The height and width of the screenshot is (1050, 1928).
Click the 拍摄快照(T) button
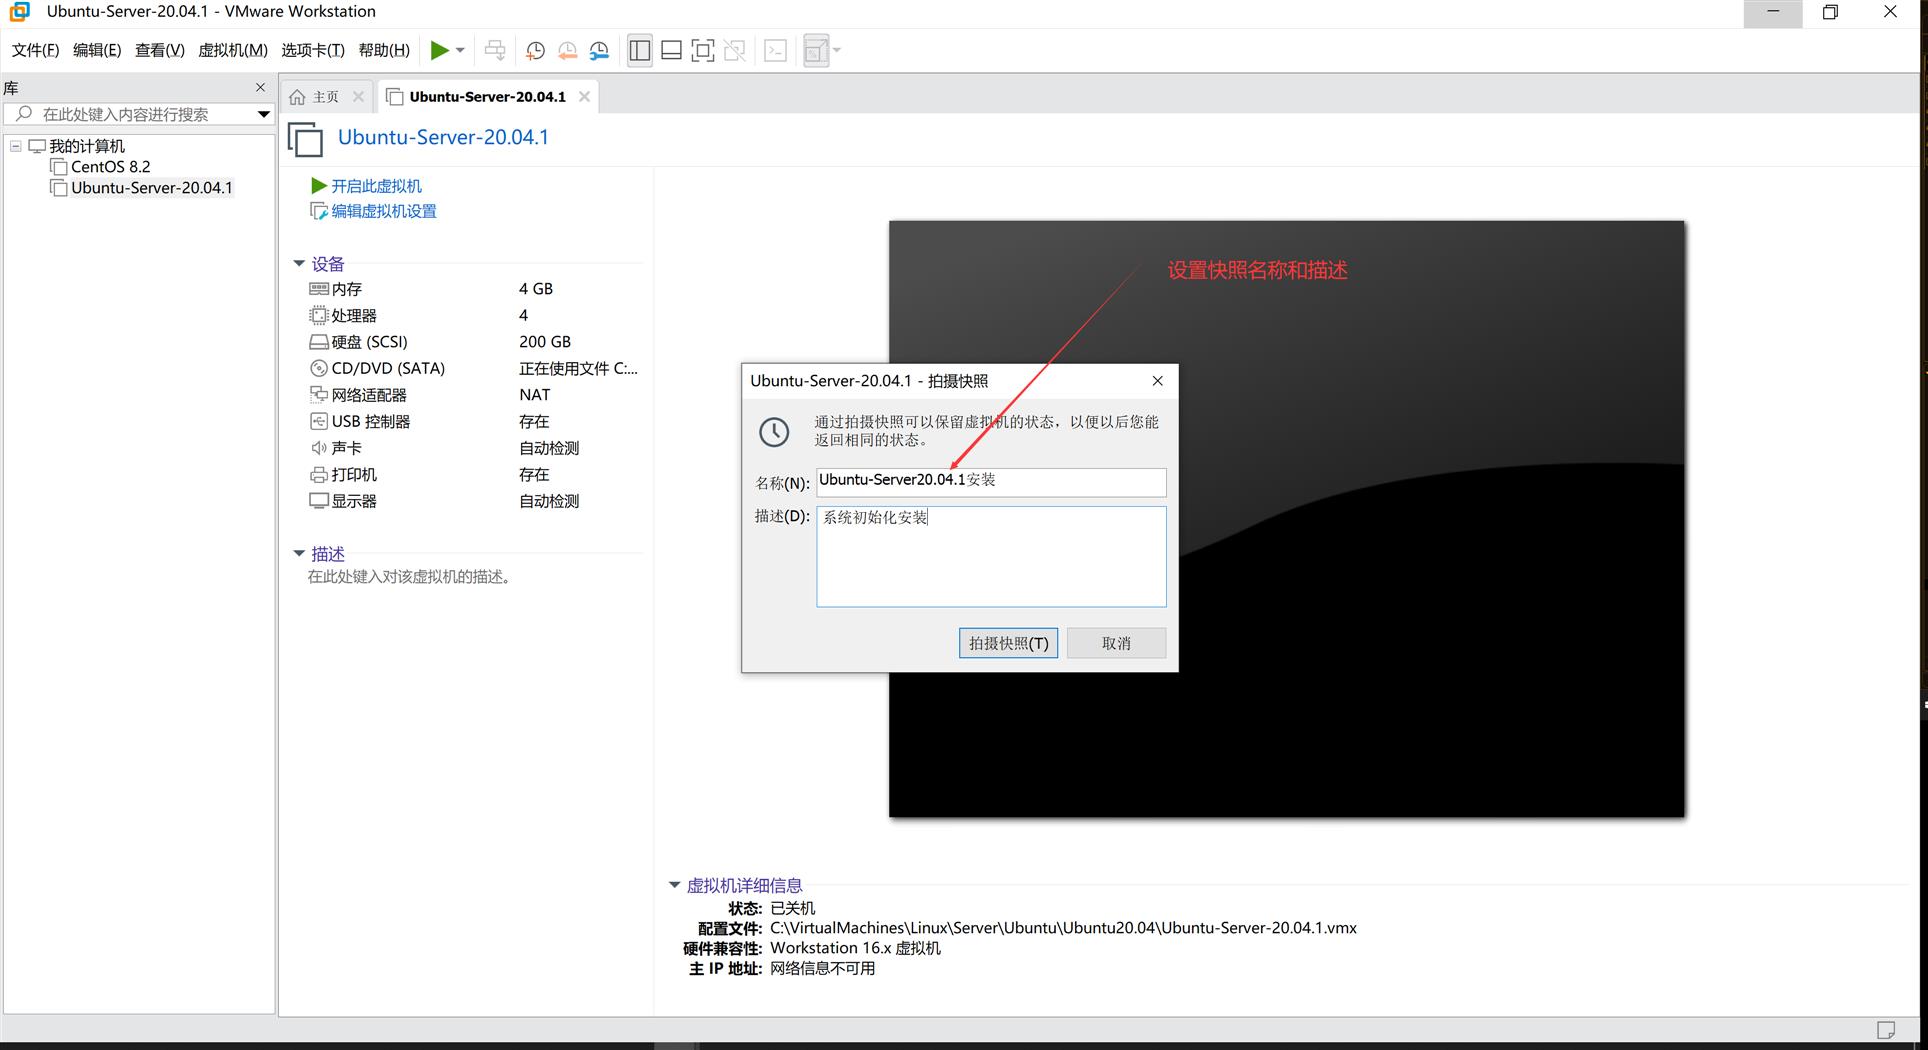click(x=1008, y=643)
